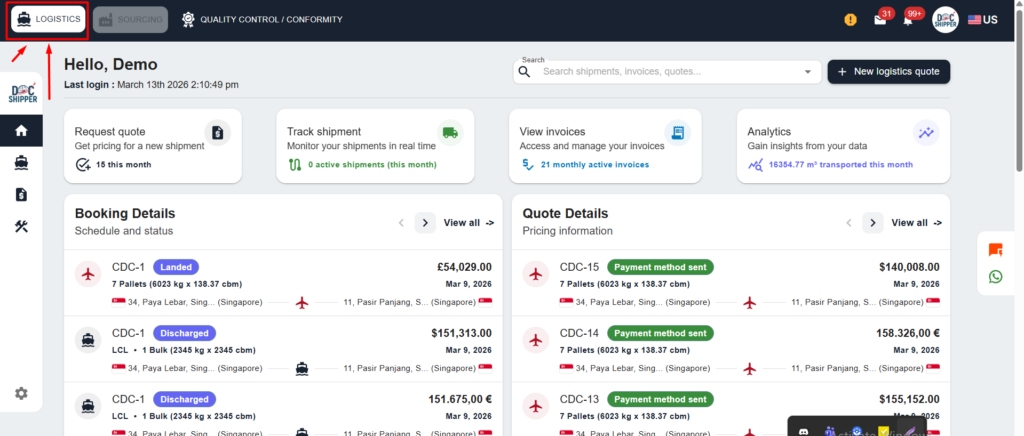Viewport: 1024px width, 436px height.
Task: Click the £54,029.00 booking amount
Action: click(464, 267)
